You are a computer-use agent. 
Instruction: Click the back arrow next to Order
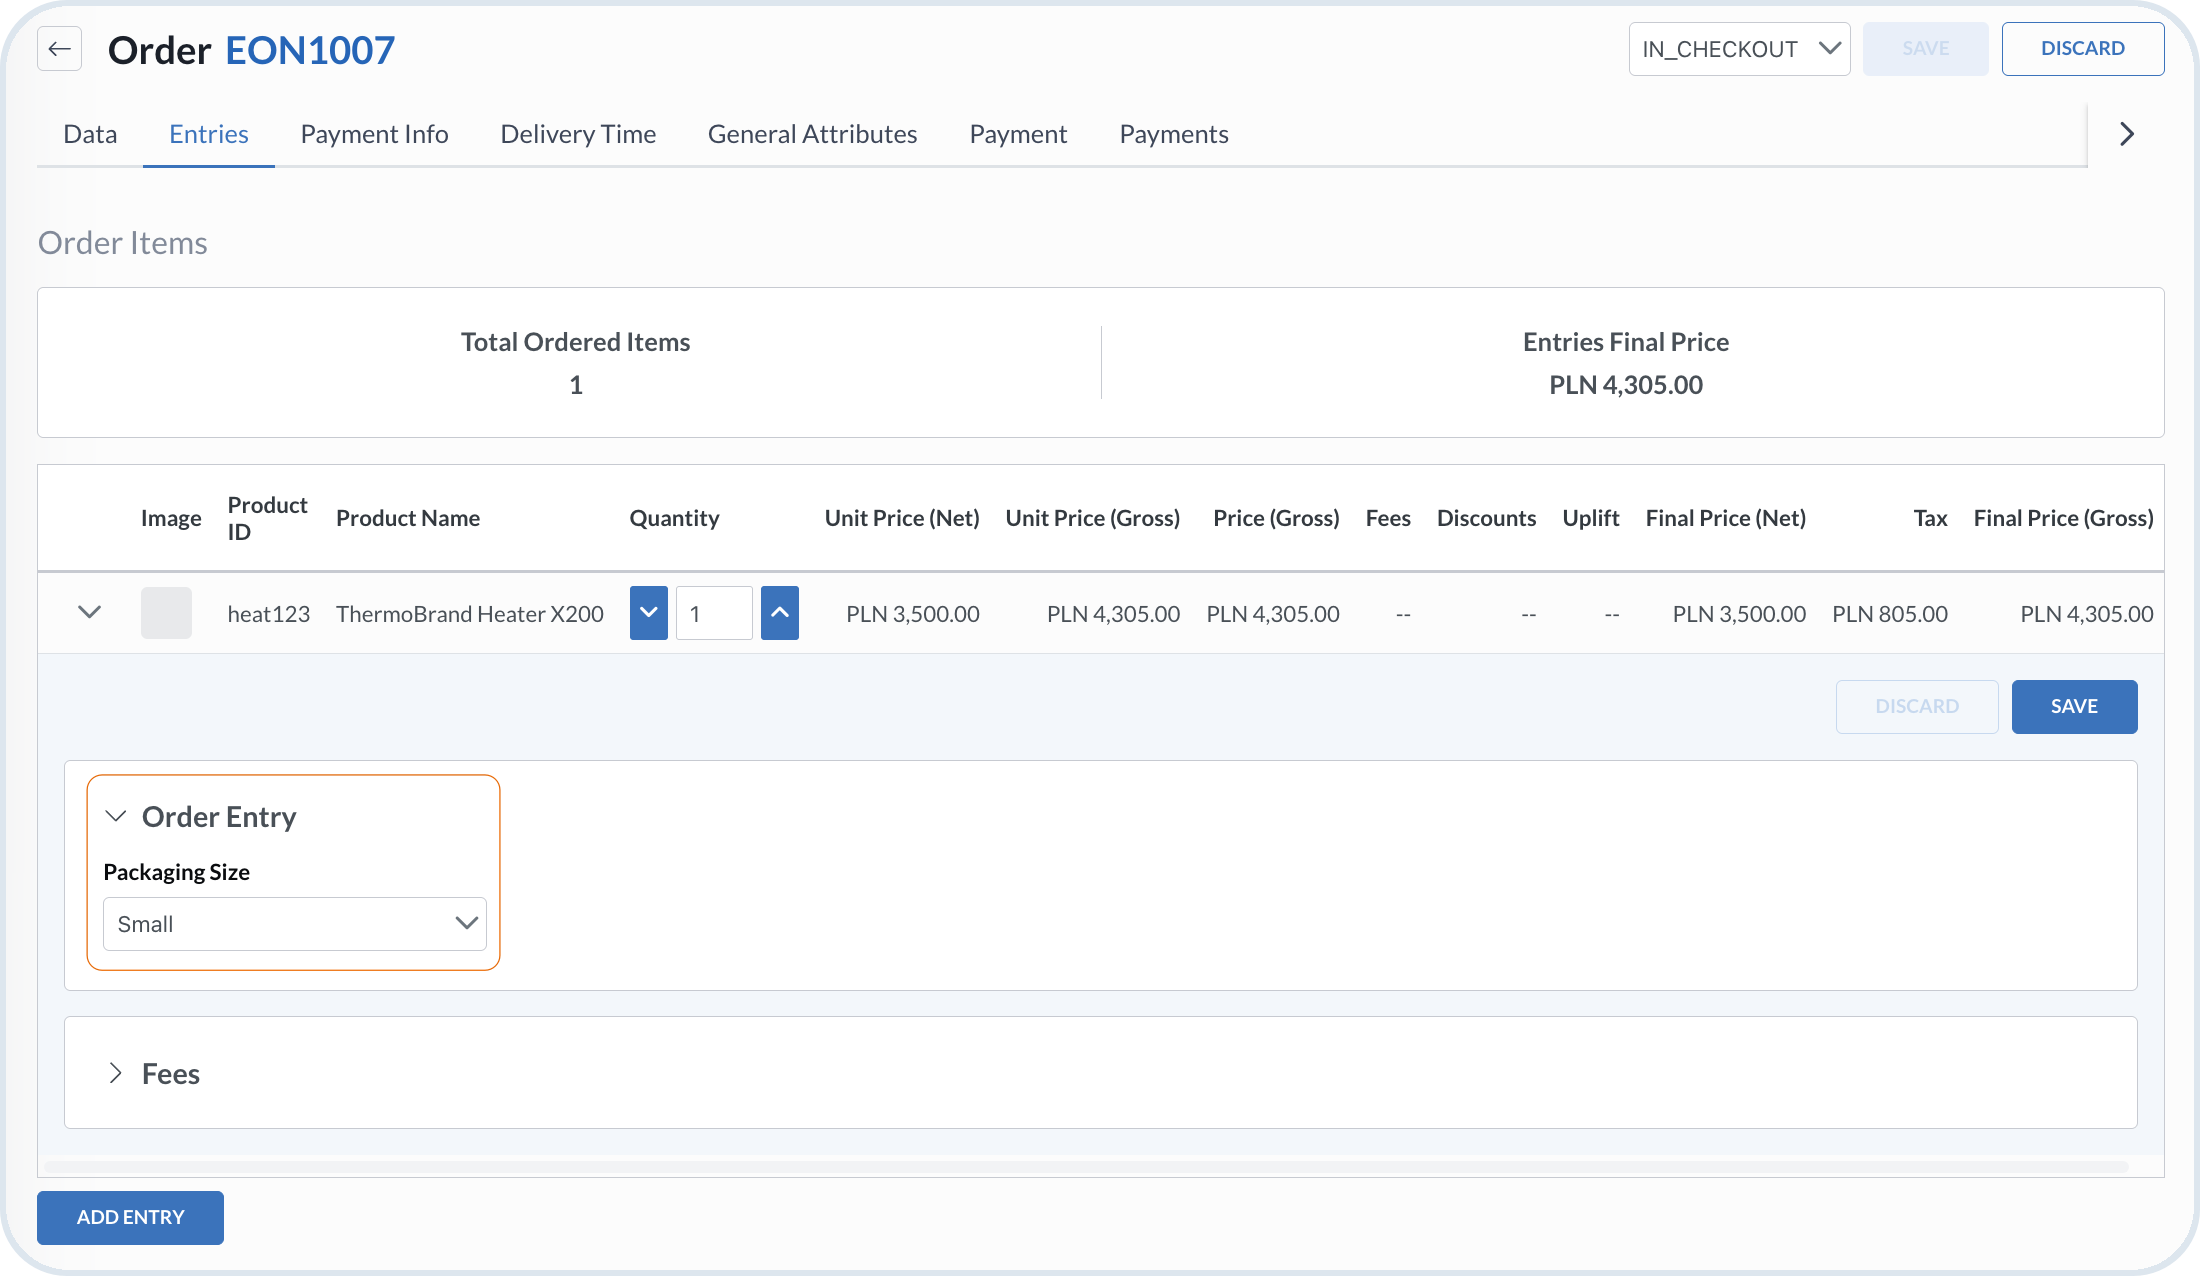60,49
